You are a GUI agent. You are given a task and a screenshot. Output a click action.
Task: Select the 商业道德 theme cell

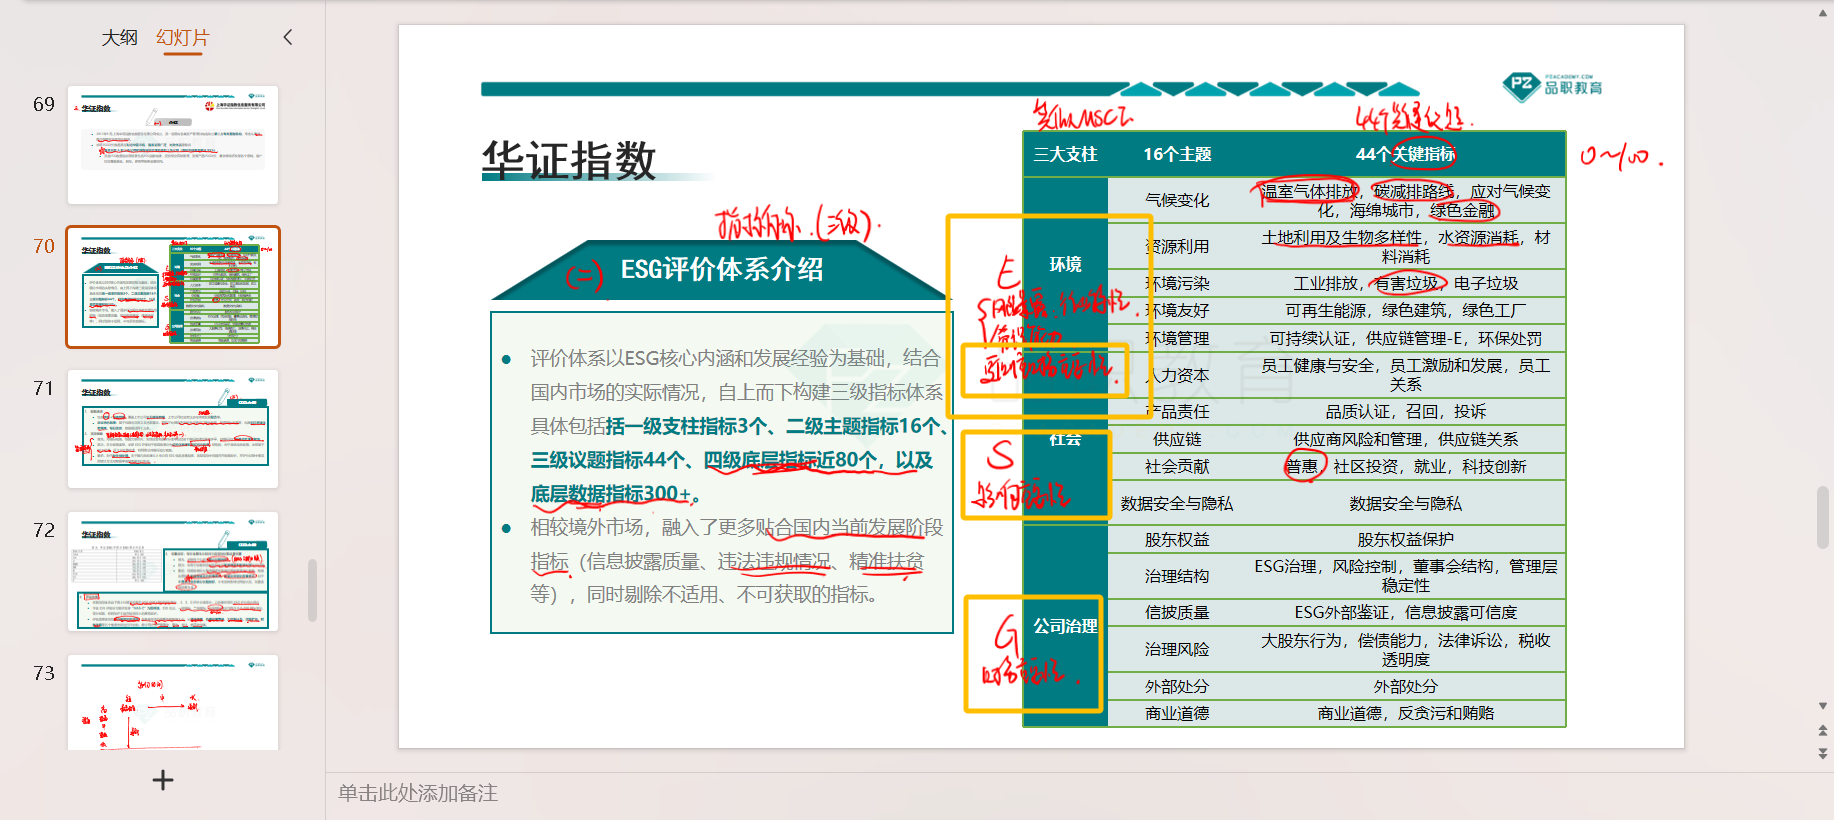coord(1177,713)
